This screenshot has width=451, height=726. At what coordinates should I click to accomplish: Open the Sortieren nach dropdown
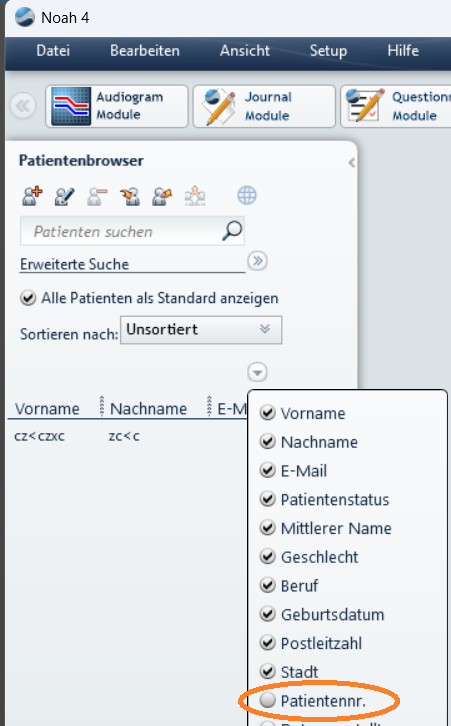201,330
